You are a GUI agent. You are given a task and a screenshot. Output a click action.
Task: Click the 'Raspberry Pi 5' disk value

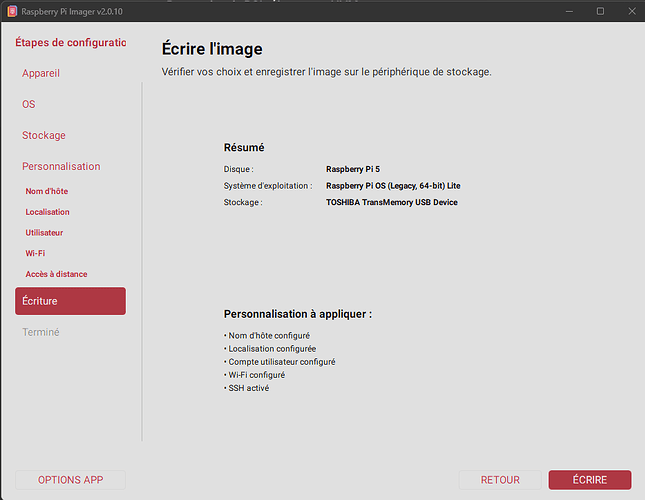[353, 169]
